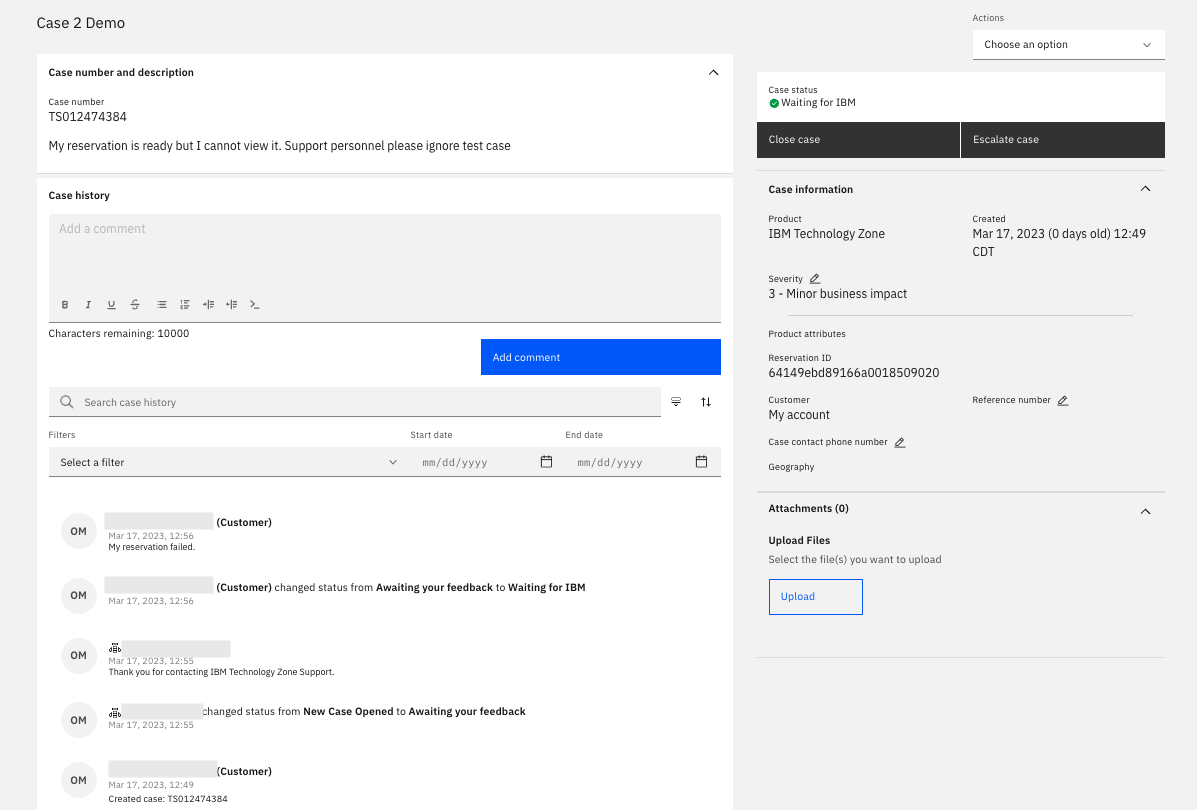Viewport: 1197px width, 810px height.
Task: Collapse the Case information section
Action: tap(1145, 189)
